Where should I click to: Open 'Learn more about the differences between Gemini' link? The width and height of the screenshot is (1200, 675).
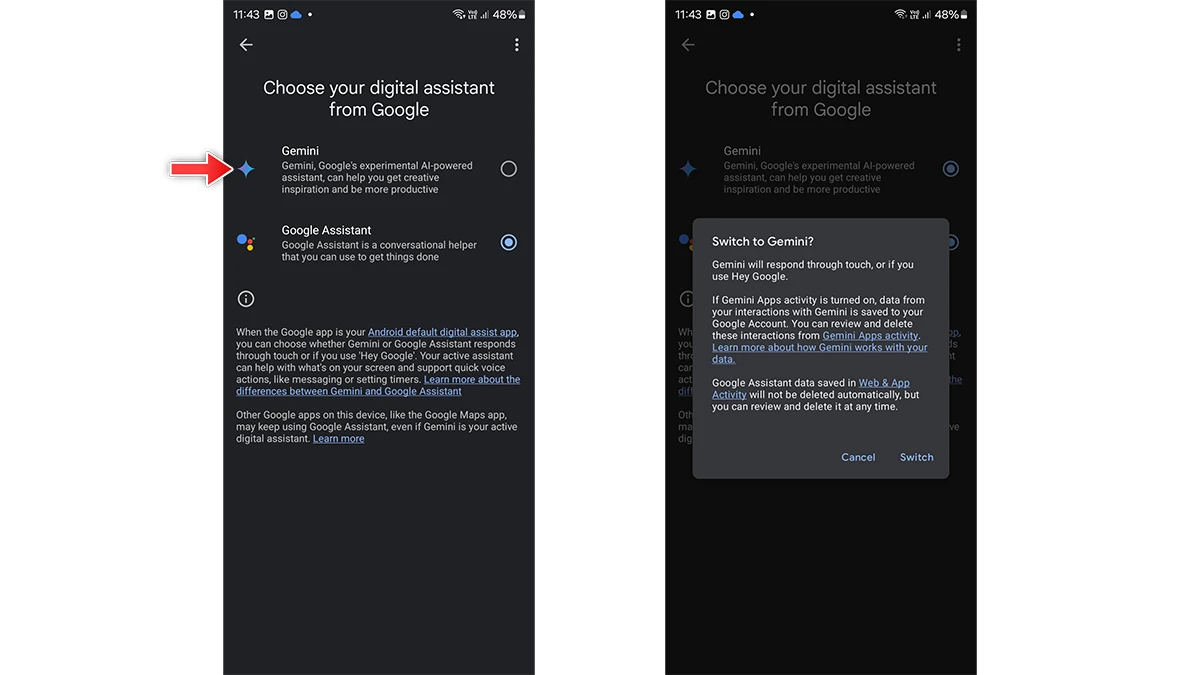(378, 385)
